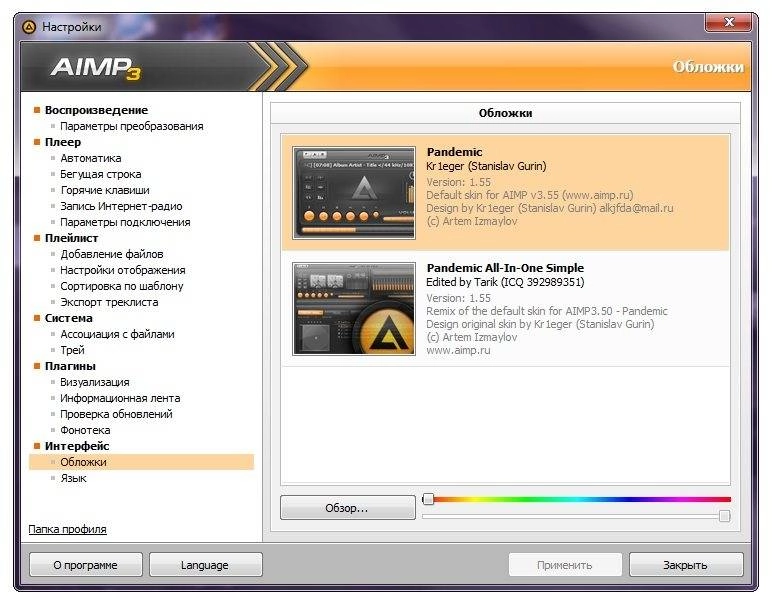
Task: Click the rainbow hue slider handle
Action: [429, 499]
